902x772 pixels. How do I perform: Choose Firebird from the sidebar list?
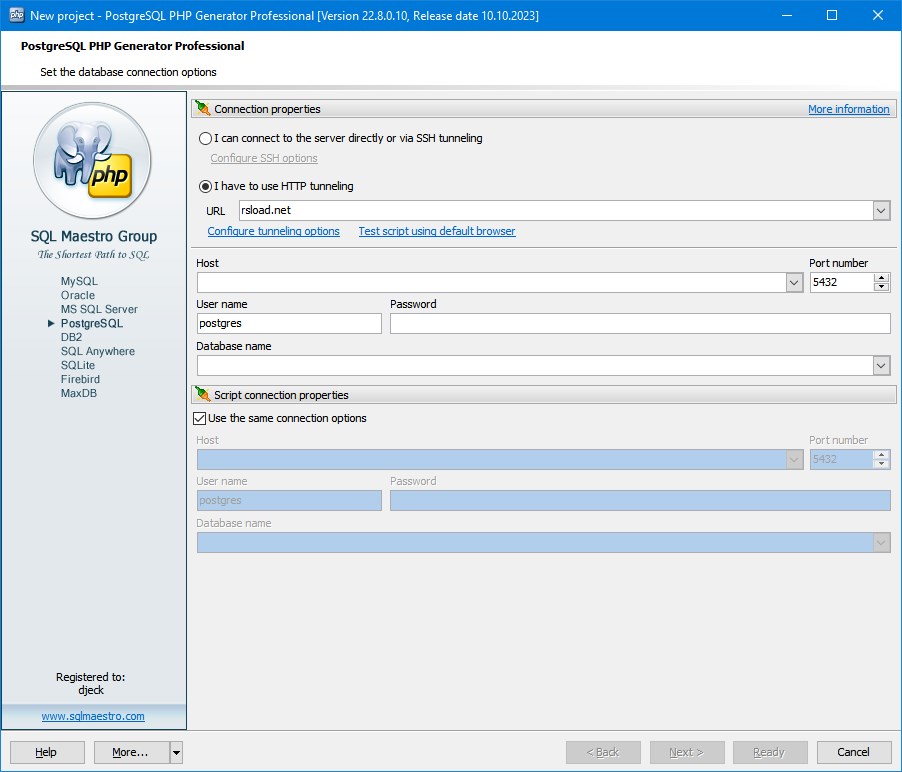click(80, 380)
